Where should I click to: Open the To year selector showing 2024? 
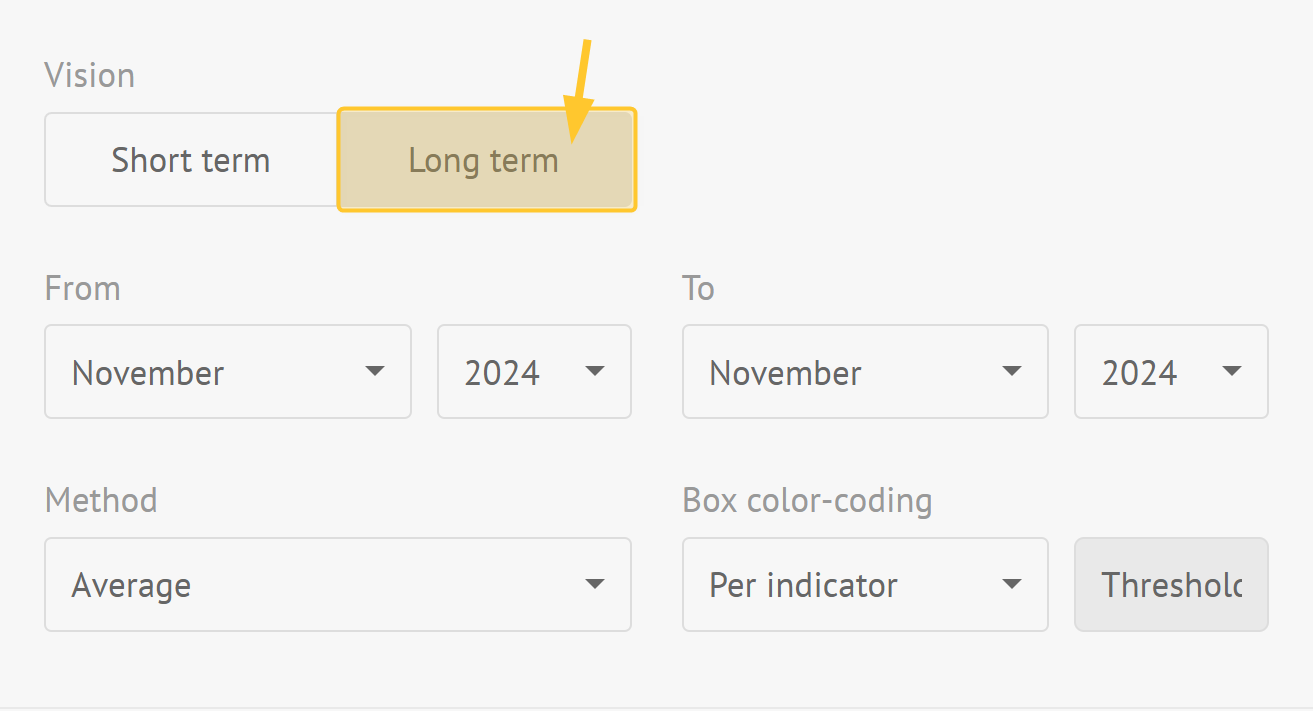[x=1171, y=371]
